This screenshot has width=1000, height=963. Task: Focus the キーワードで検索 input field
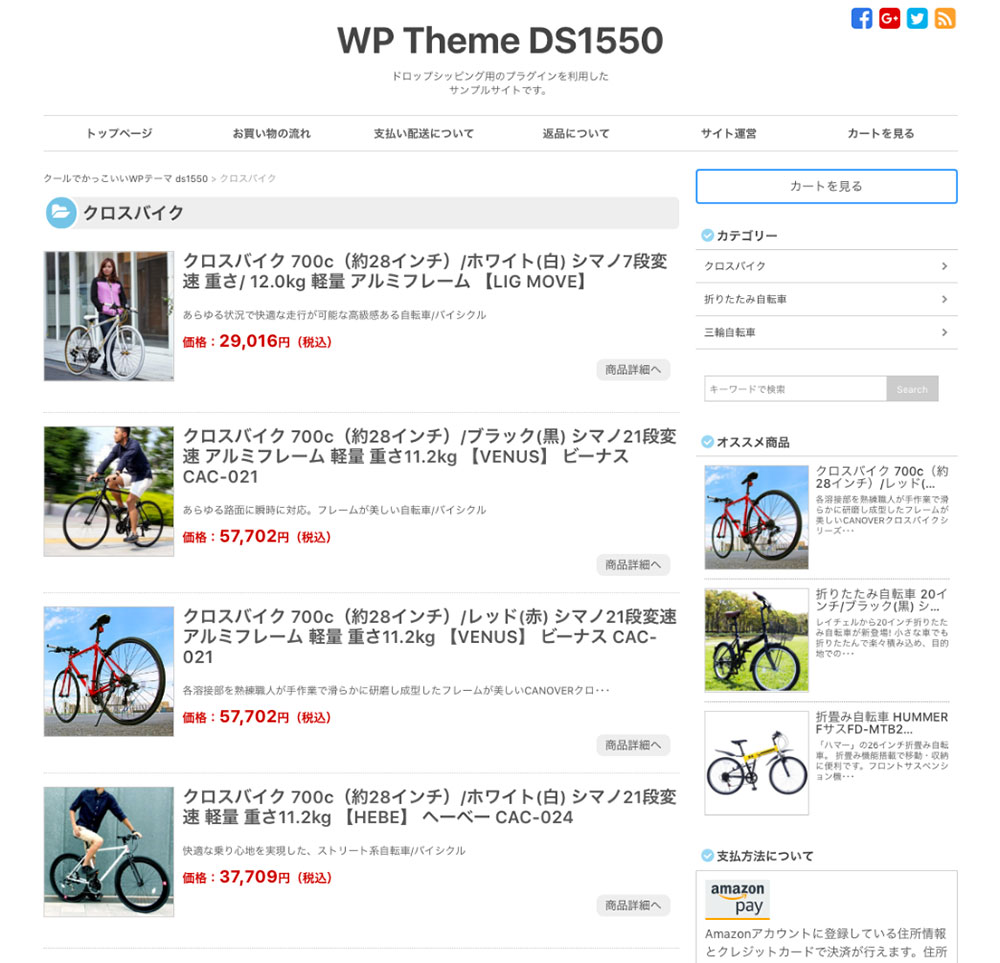point(795,389)
